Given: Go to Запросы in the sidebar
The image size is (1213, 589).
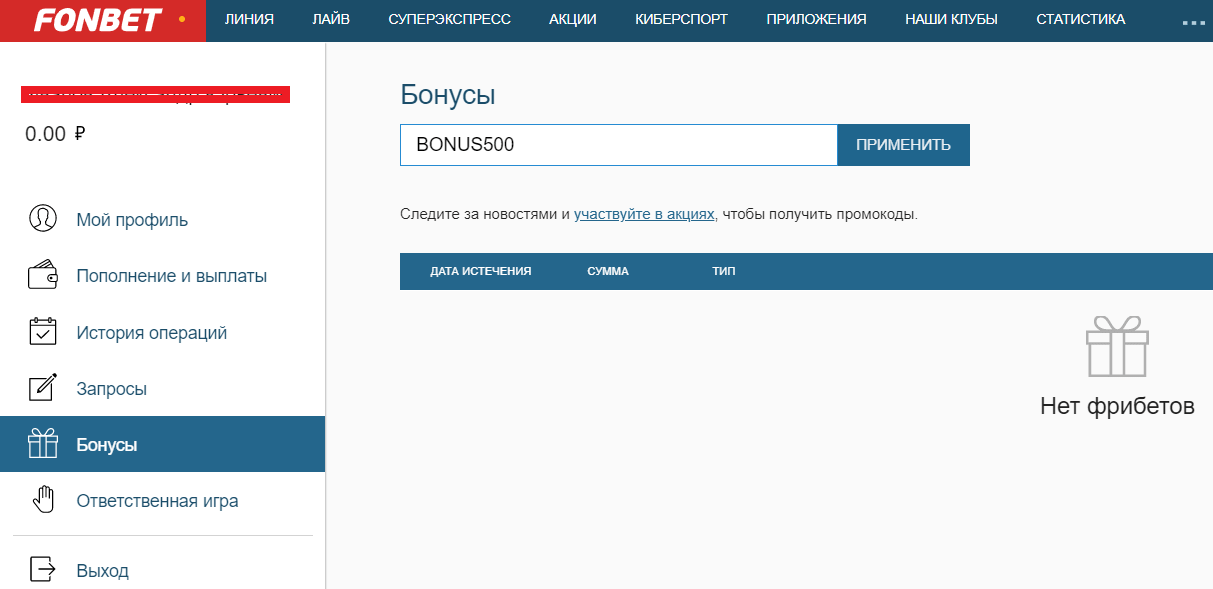Looking at the screenshot, I should tap(112, 389).
